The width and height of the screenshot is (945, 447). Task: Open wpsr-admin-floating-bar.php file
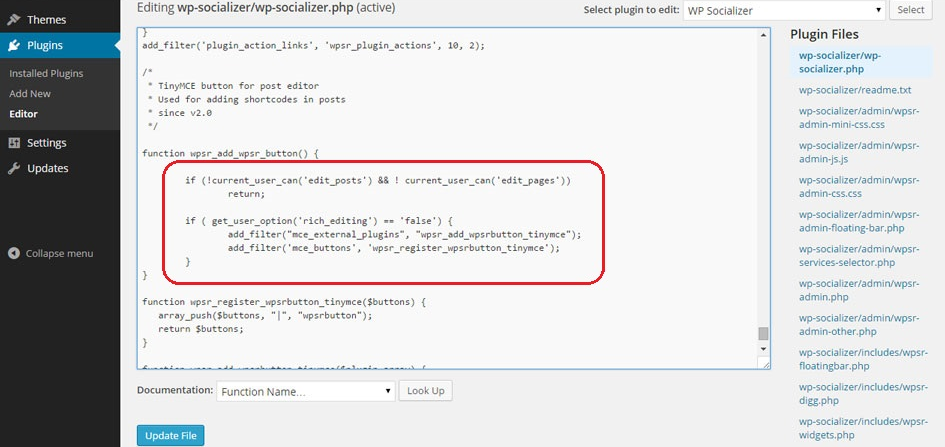coord(859,221)
